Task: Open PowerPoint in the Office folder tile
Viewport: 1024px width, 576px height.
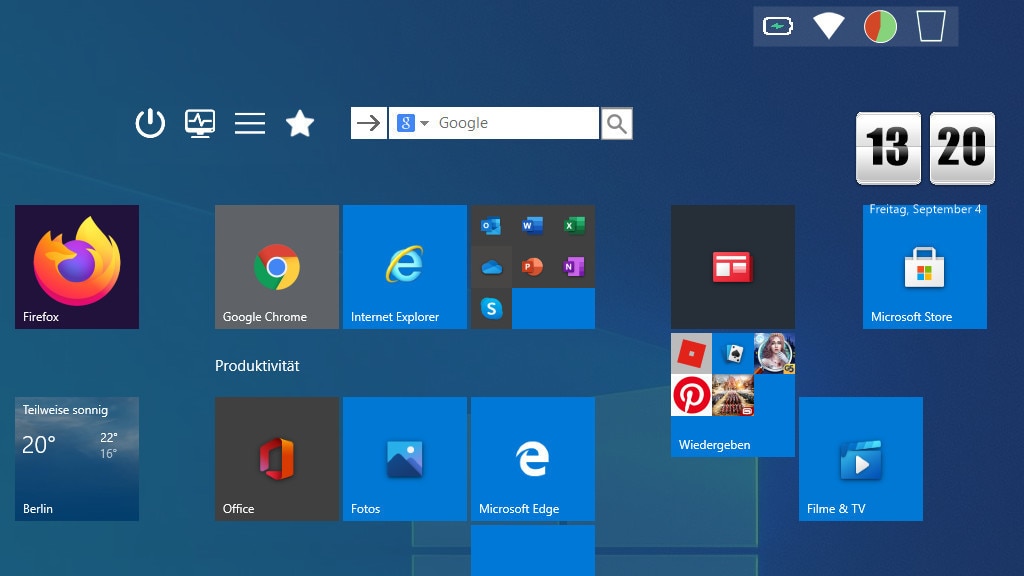Action: click(532, 267)
